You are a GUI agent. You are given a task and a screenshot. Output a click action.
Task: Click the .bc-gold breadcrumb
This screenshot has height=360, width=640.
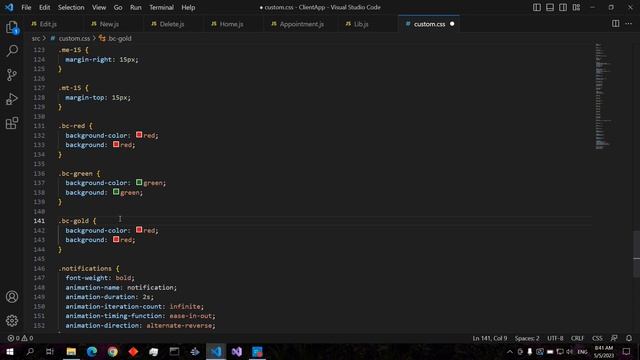coord(120,38)
